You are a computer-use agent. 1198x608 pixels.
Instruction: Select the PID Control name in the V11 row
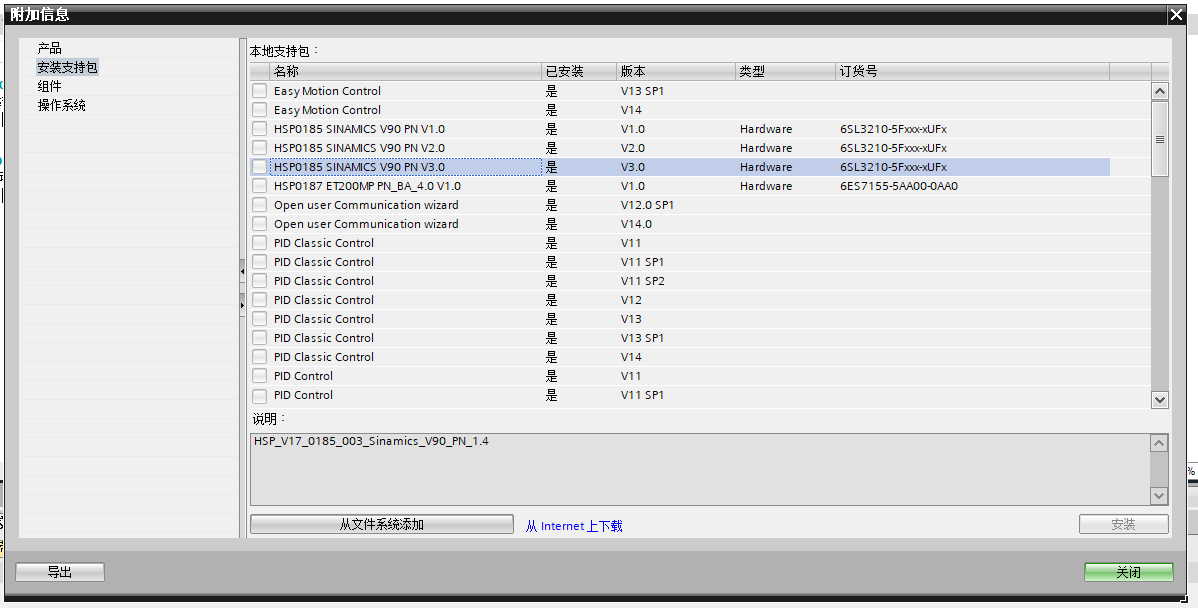point(303,377)
